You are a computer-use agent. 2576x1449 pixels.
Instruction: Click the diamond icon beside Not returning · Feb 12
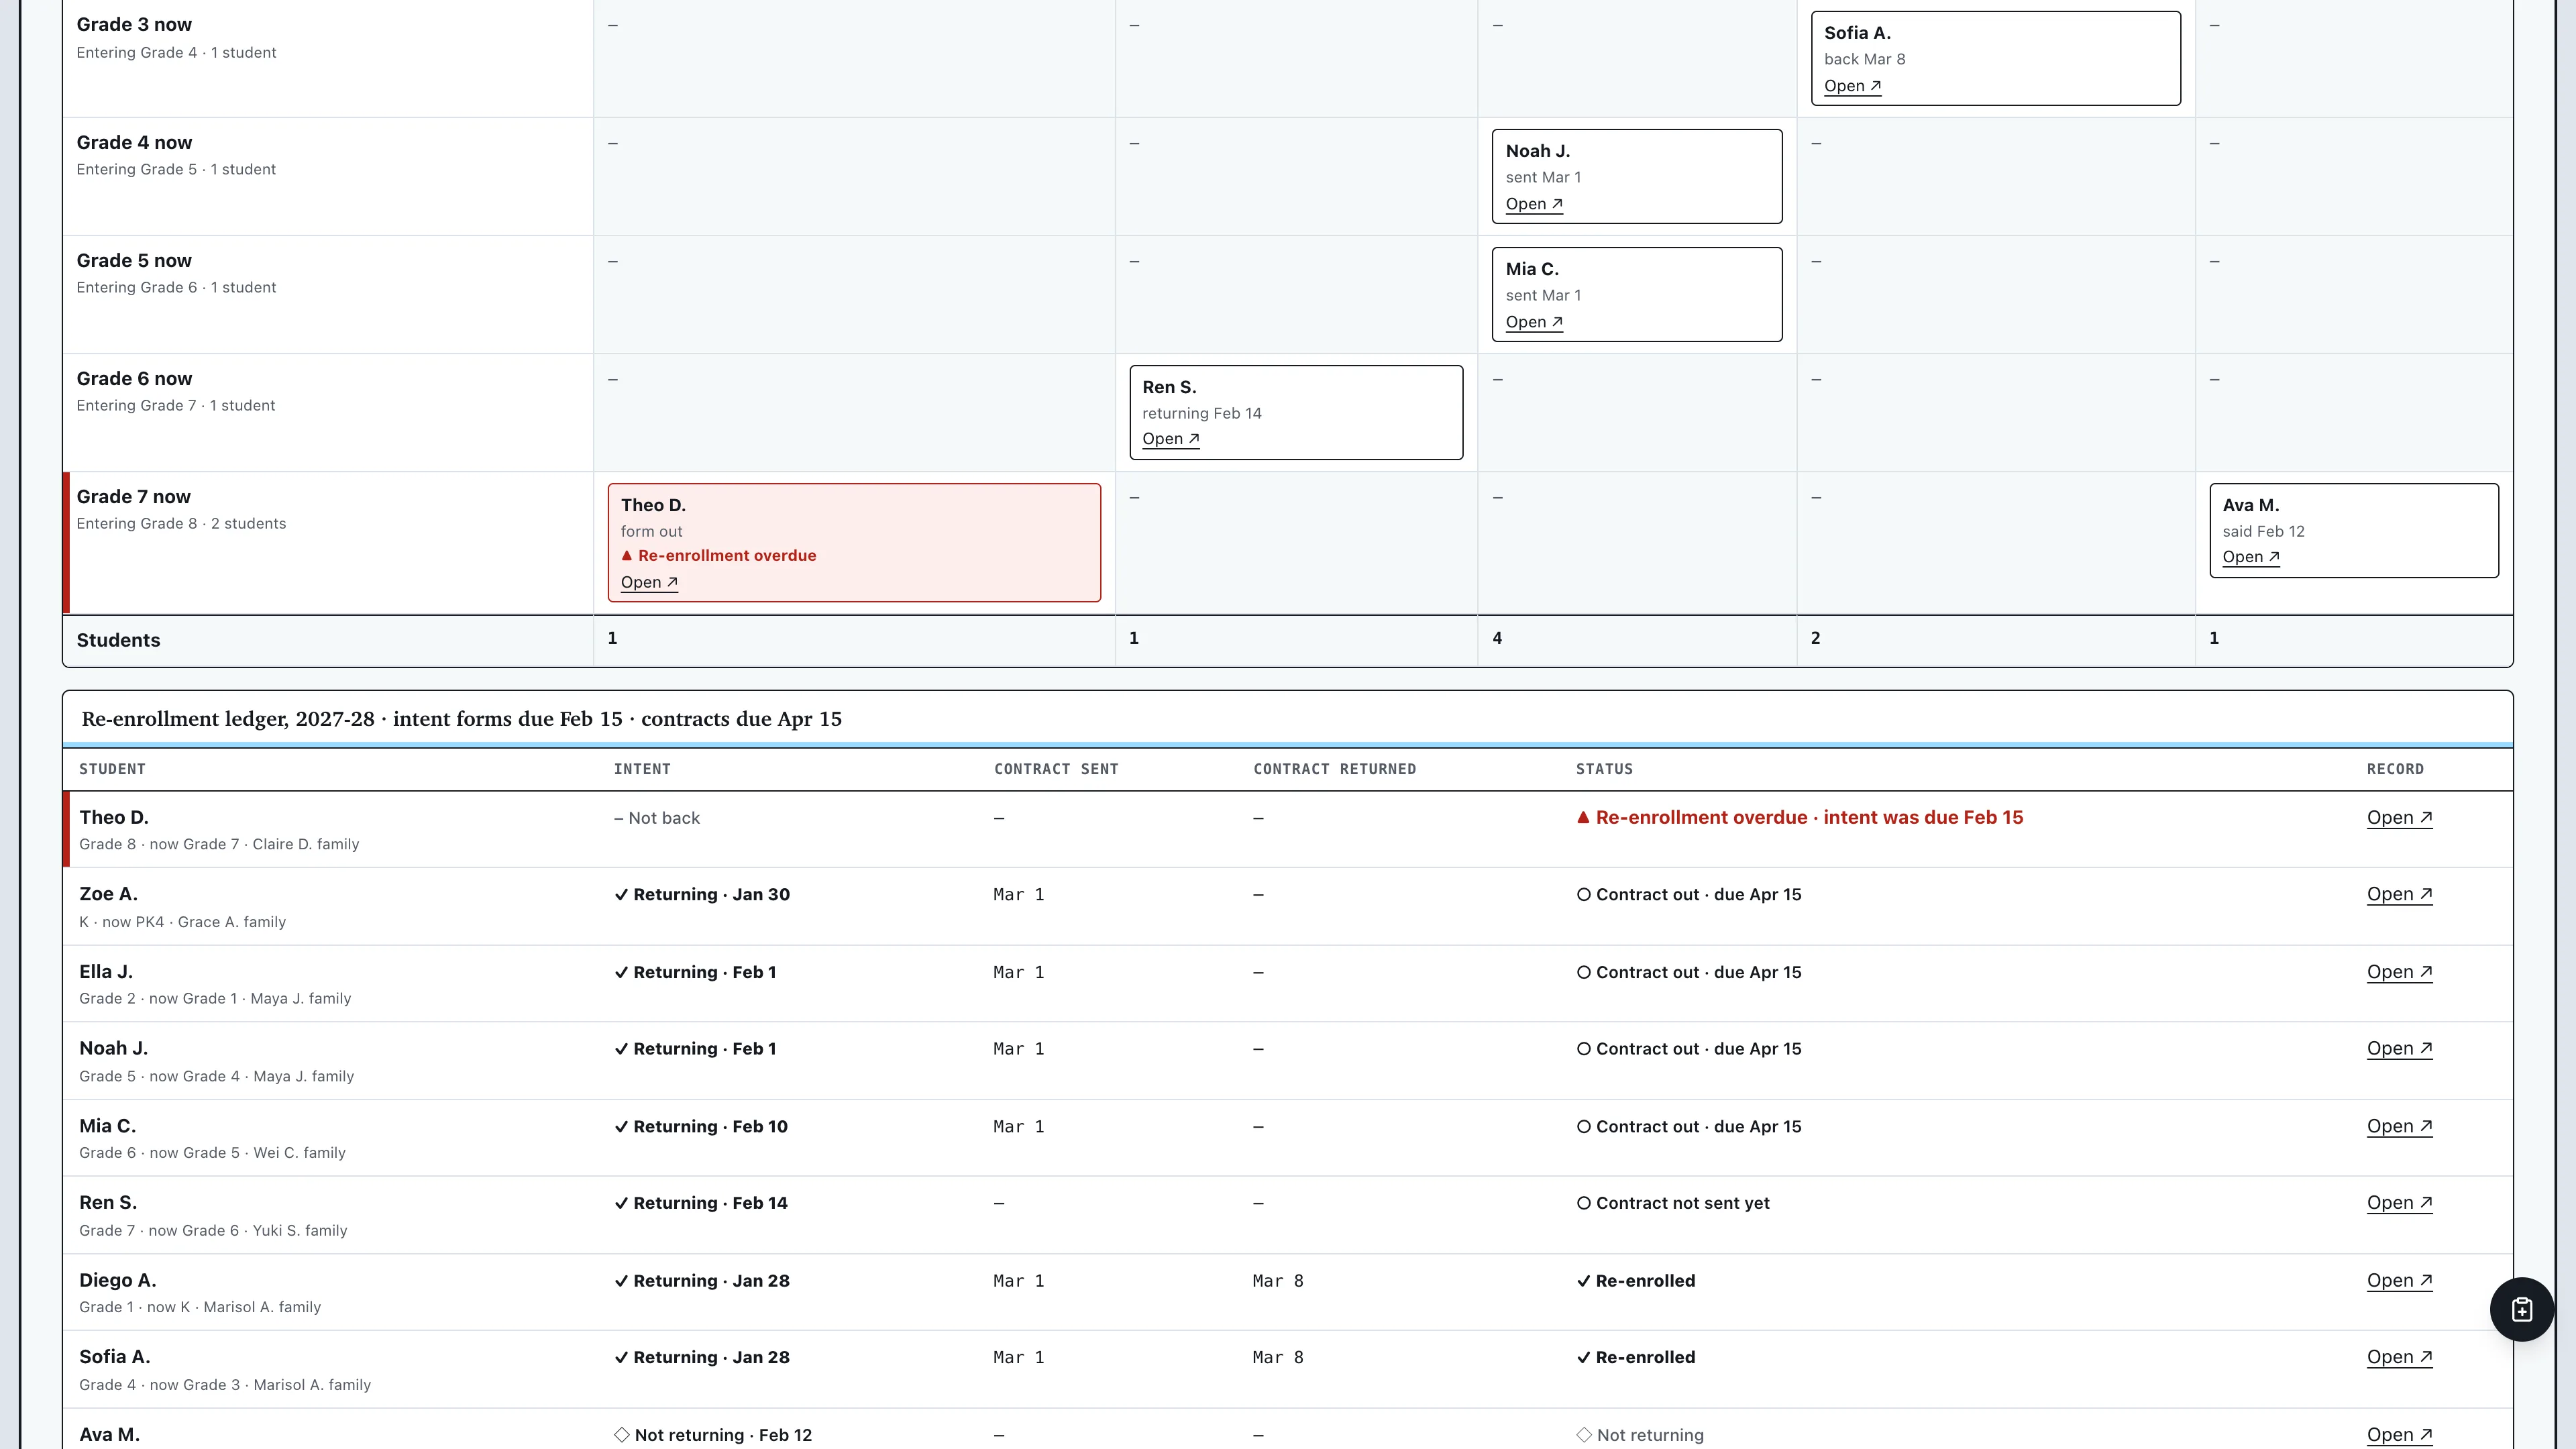click(622, 1435)
